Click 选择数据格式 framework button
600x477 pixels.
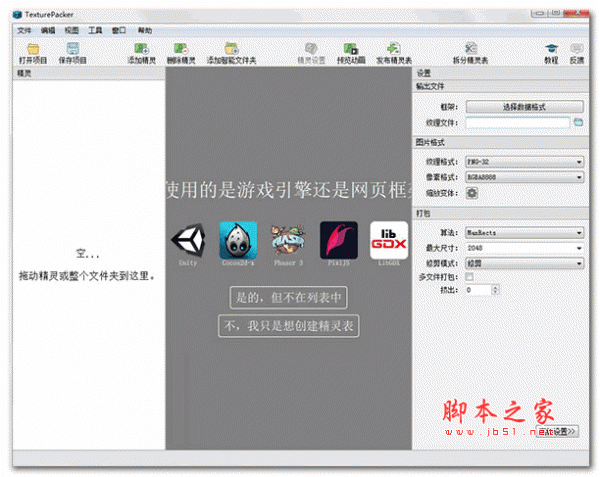click(525, 107)
